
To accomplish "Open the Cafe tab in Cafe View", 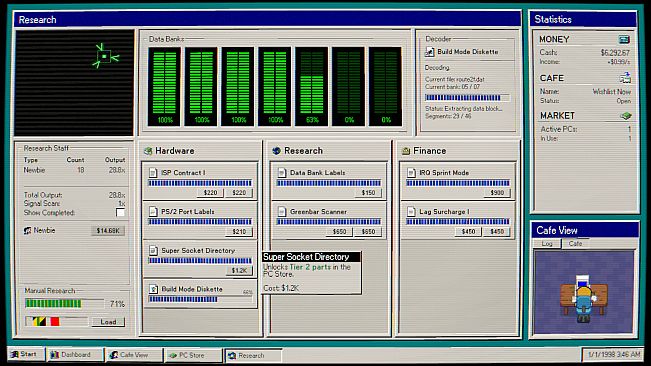I will [x=575, y=244].
